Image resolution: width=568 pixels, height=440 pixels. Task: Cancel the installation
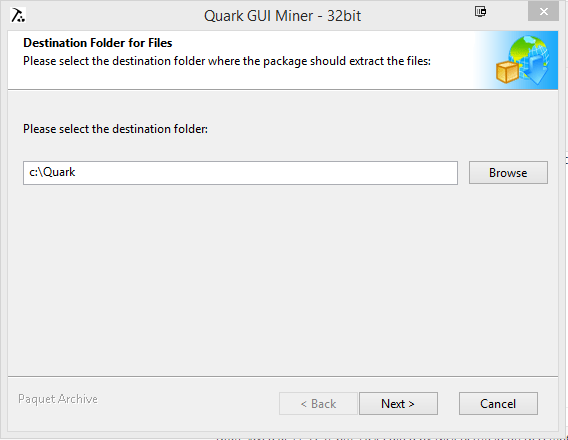[x=498, y=403]
